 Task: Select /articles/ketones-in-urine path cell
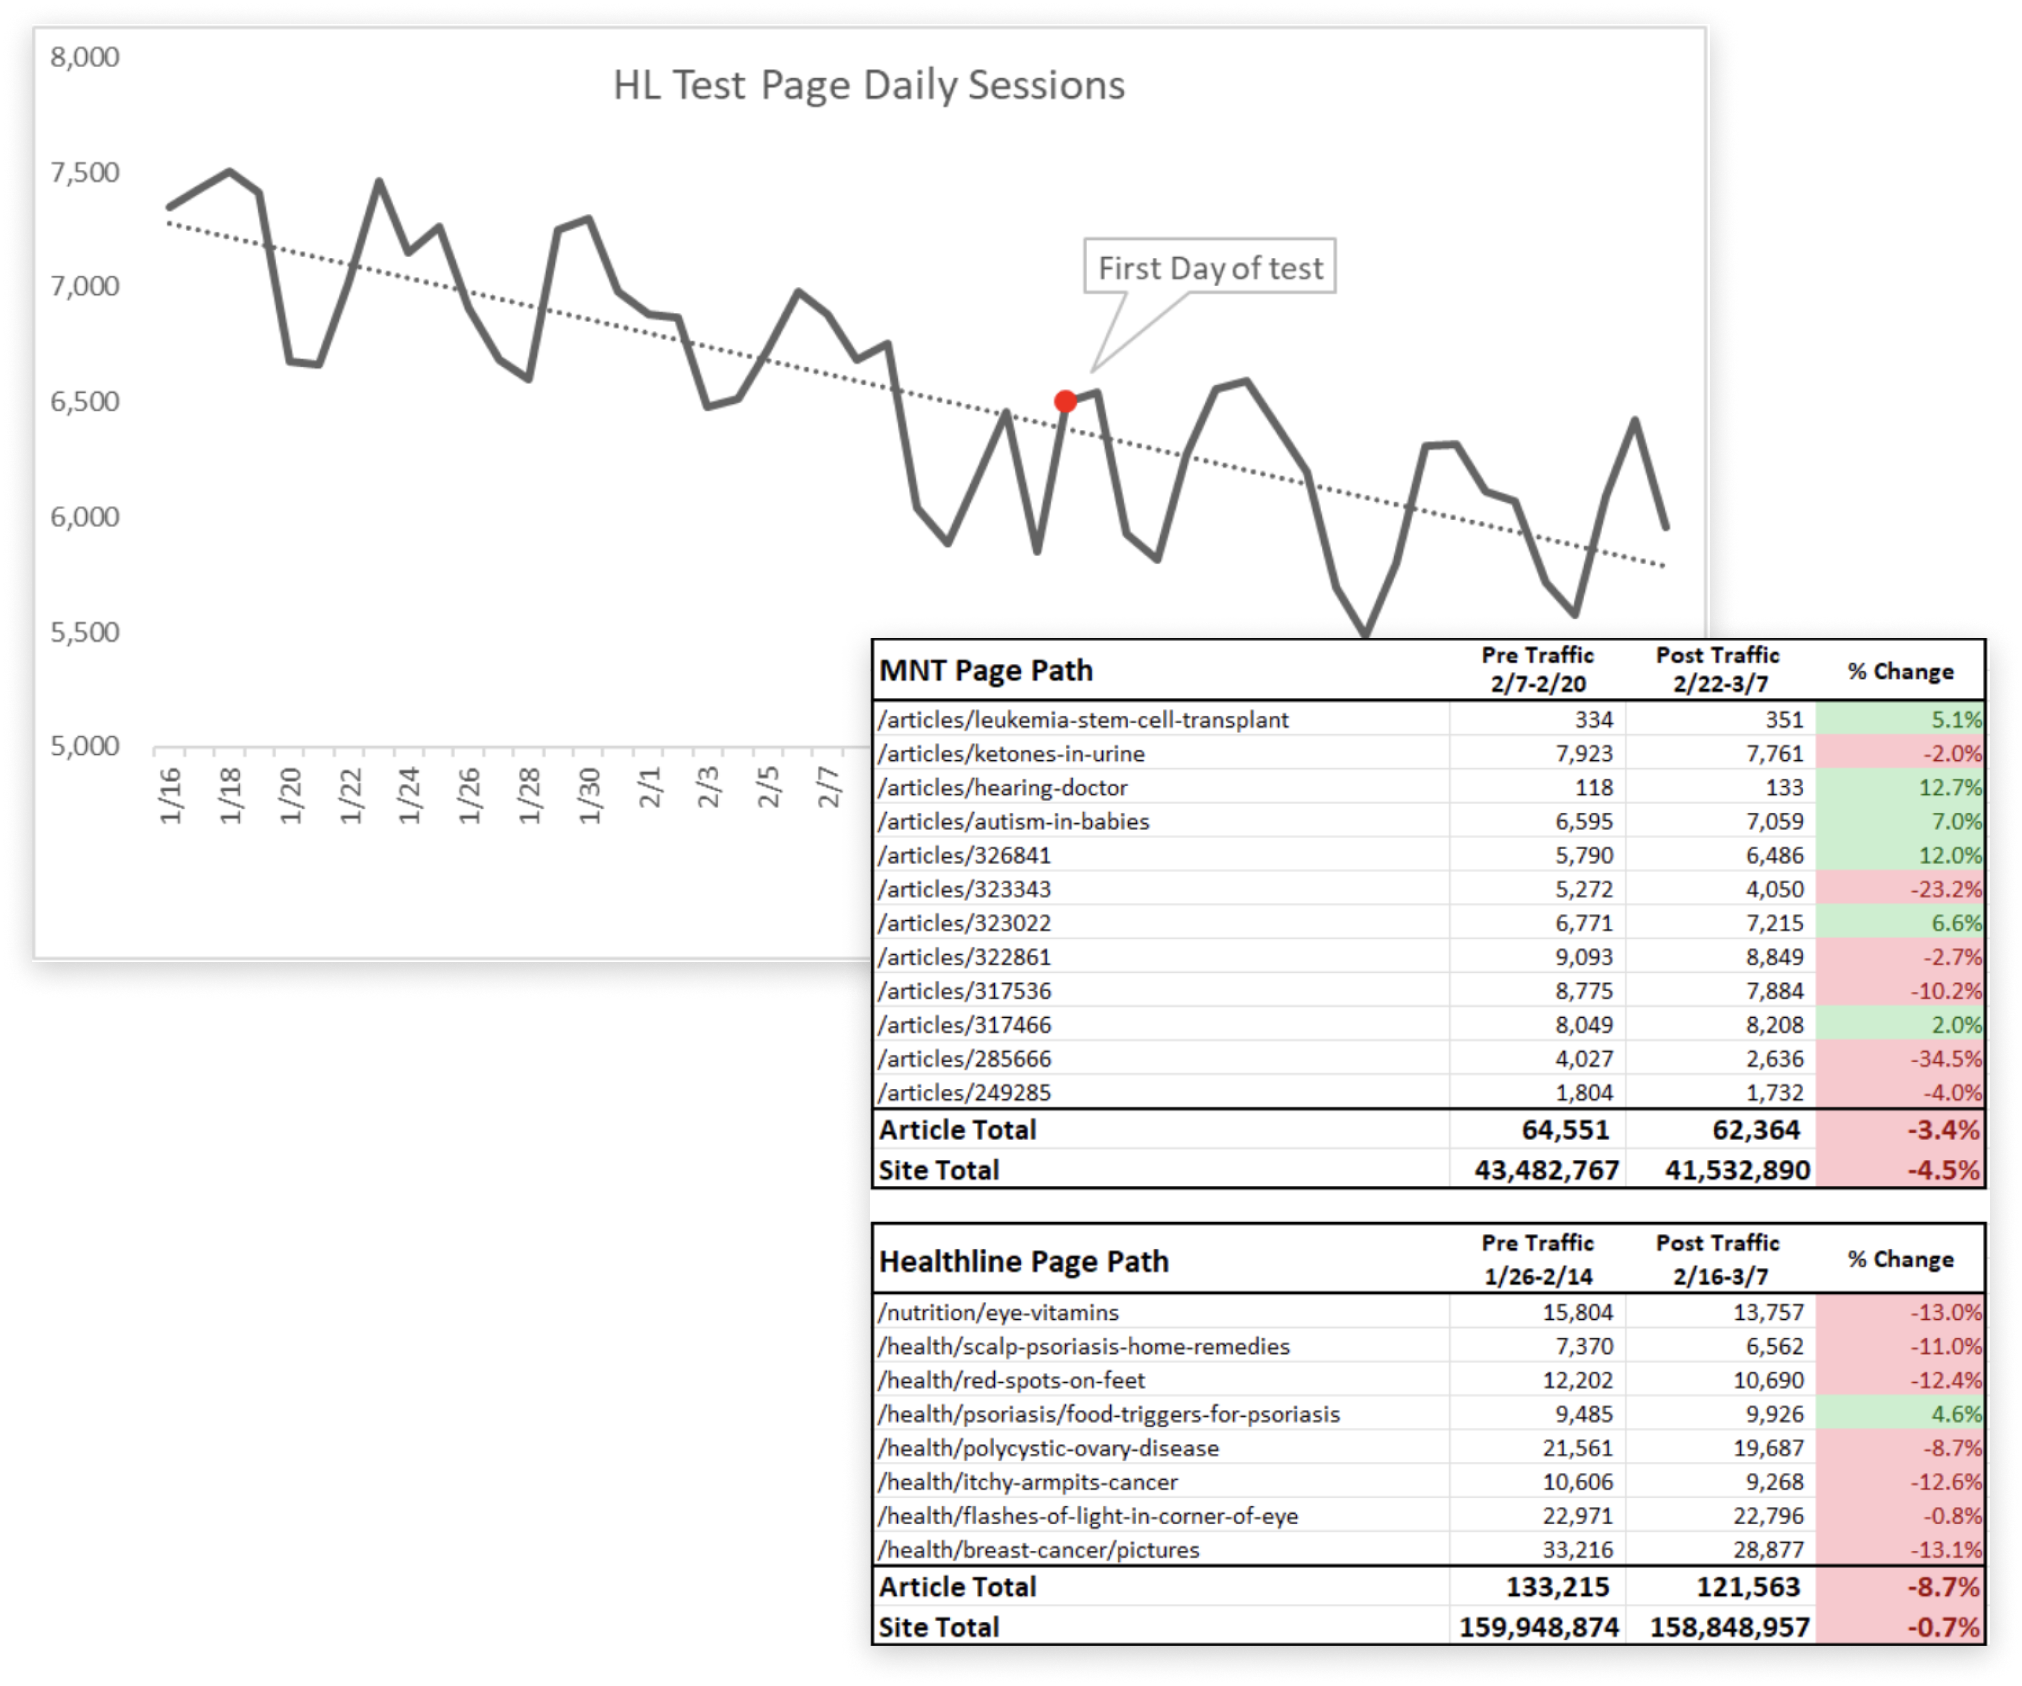coord(1011,753)
